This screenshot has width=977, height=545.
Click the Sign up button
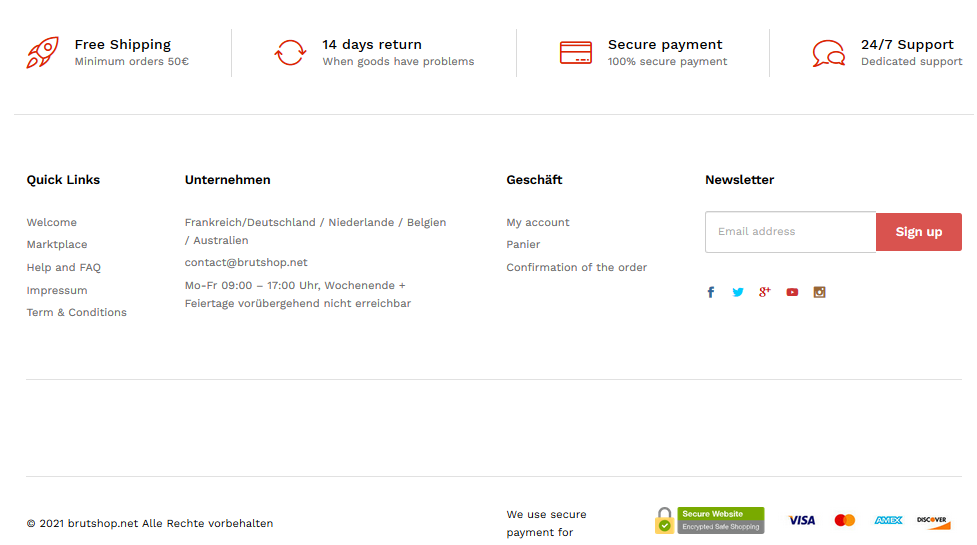[918, 232]
